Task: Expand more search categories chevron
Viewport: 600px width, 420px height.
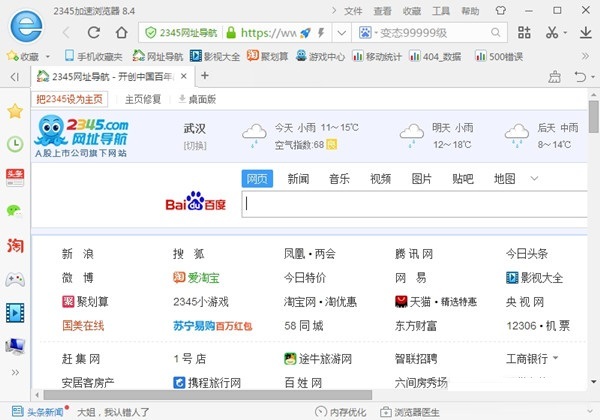Action: (x=534, y=178)
